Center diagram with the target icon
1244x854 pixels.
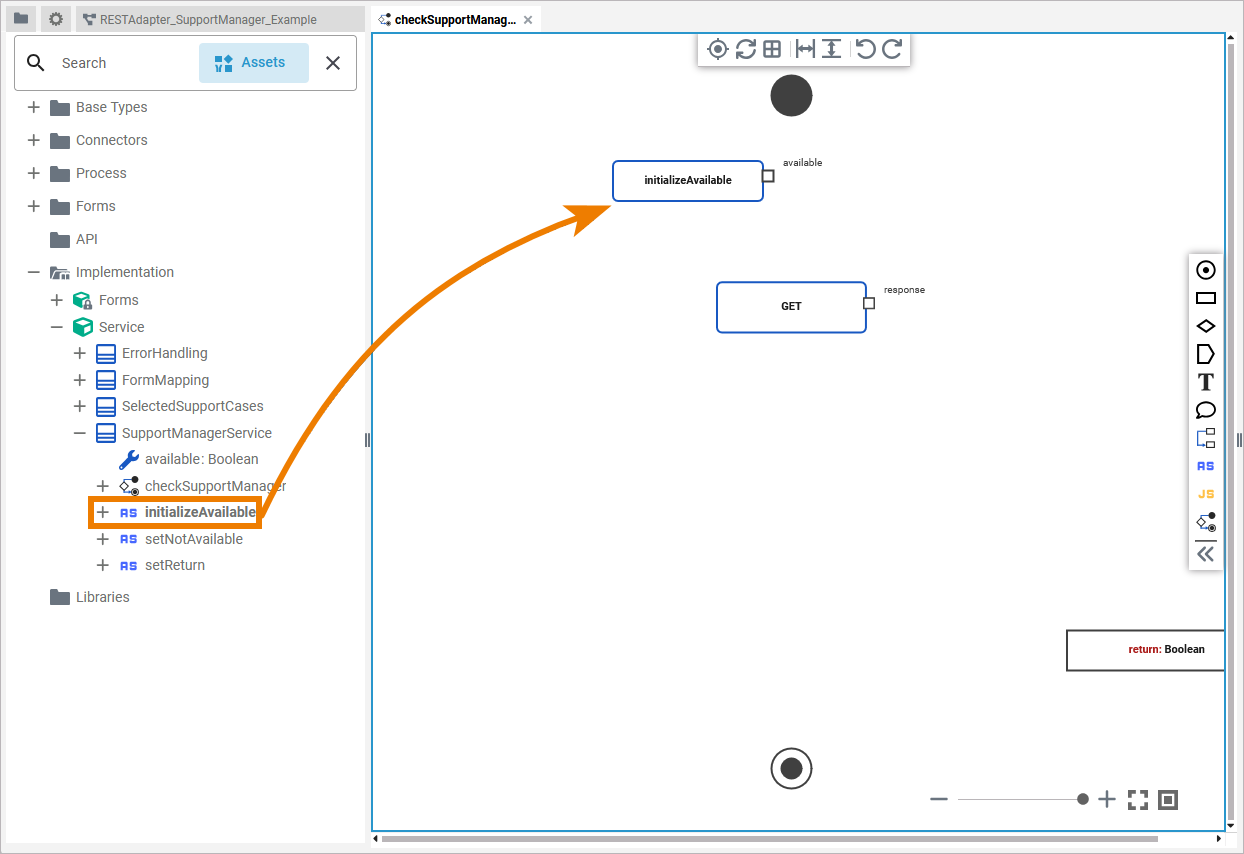tap(717, 49)
